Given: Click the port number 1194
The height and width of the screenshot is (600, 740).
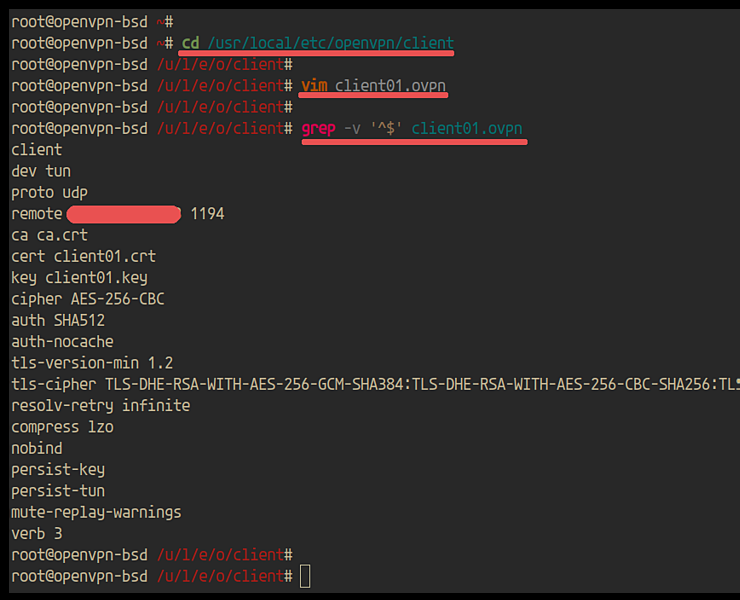Looking at the screenshot, I should [x=207, y=214].
